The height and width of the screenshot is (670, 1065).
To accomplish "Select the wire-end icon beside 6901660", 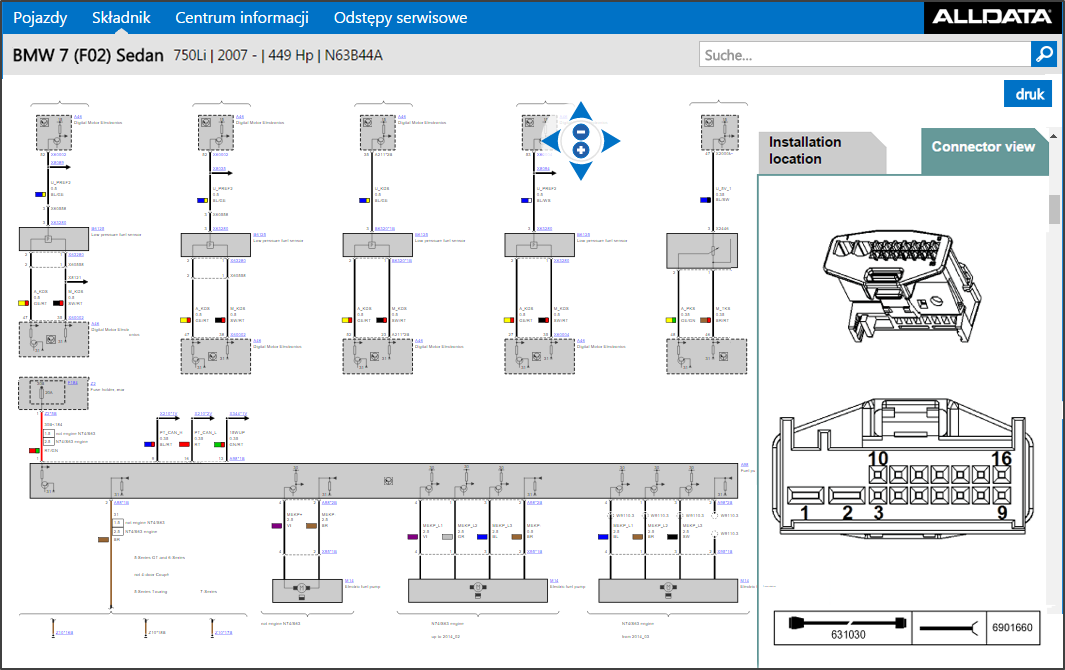I will coord(948,627).
